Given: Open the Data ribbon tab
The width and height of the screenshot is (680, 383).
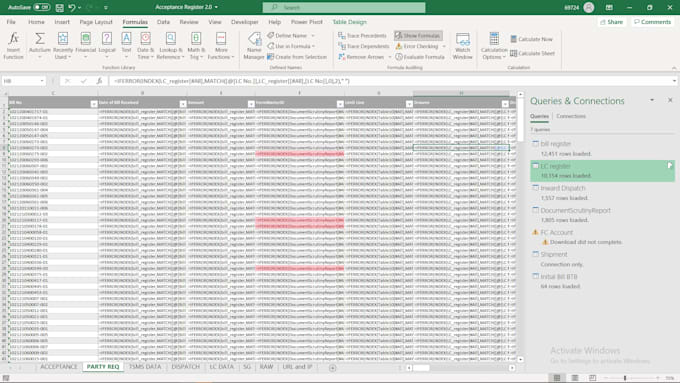Looking at the screenshot, I should click(163, 22).
